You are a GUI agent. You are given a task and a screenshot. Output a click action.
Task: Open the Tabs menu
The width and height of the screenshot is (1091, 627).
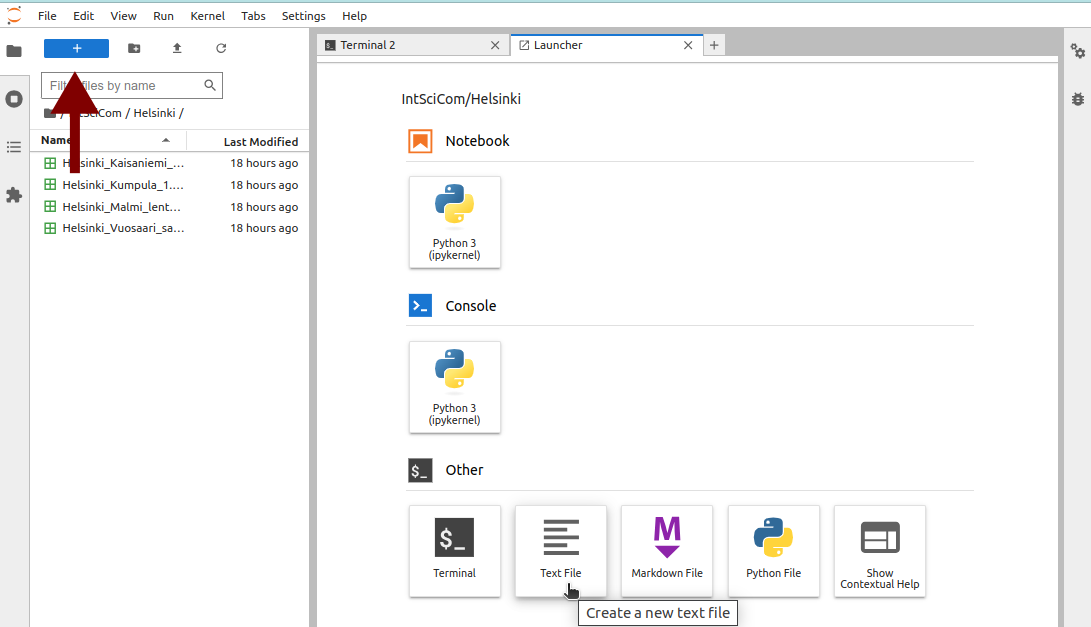(253, 15)
